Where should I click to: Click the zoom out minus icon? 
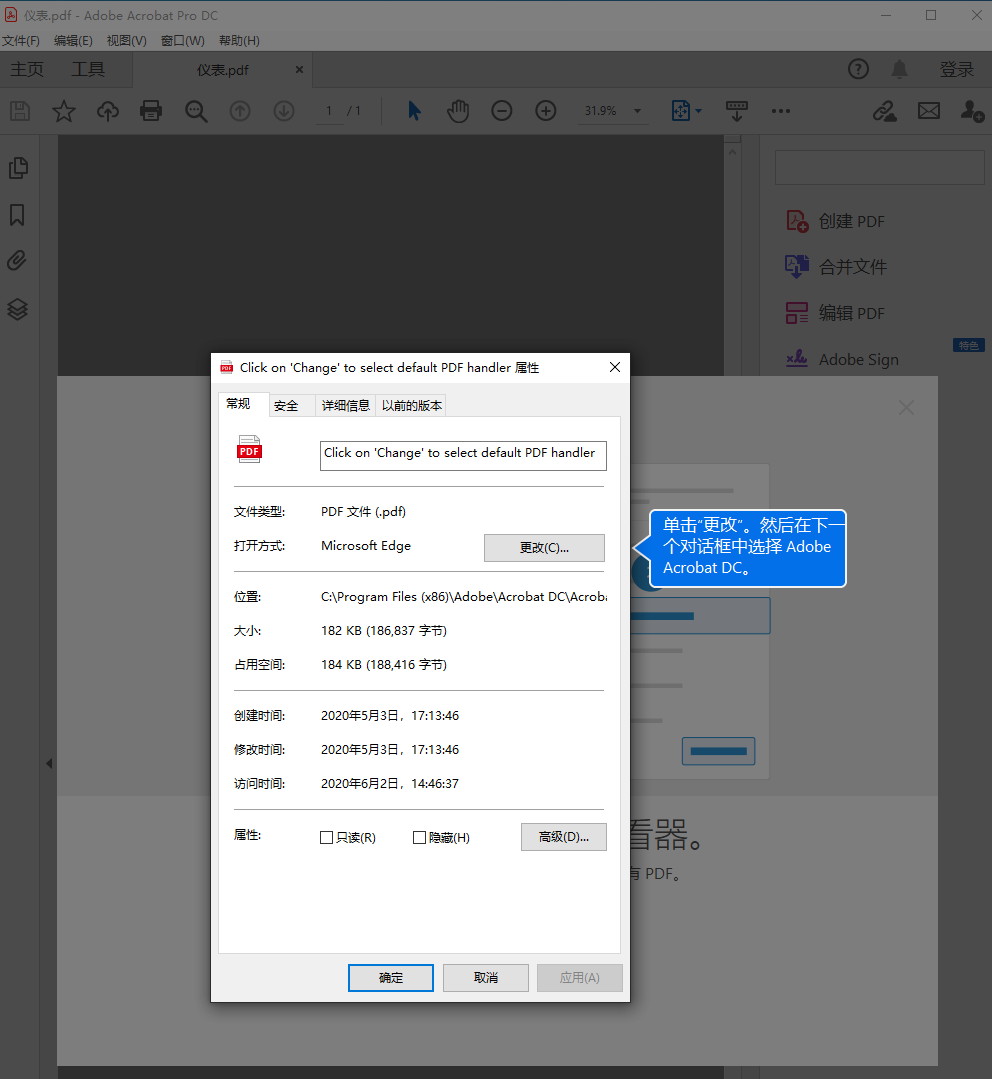(x=502, y=111)
